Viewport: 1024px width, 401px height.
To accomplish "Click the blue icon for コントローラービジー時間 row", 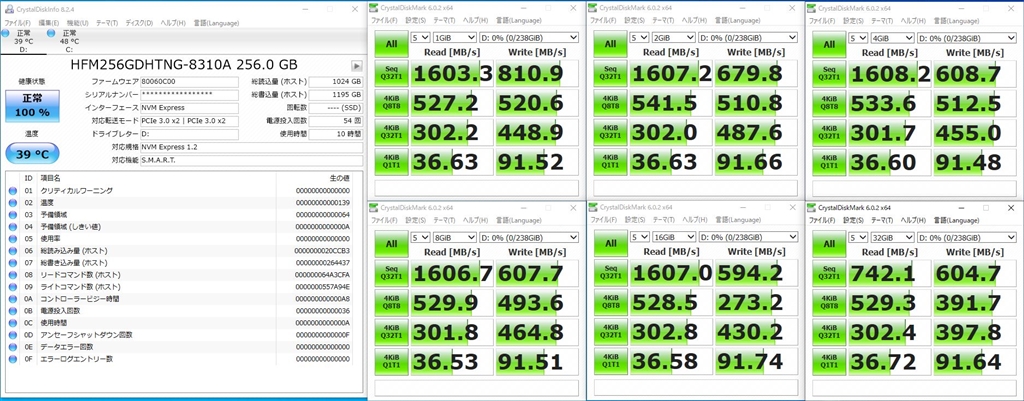I will click(x=13, y=298).
